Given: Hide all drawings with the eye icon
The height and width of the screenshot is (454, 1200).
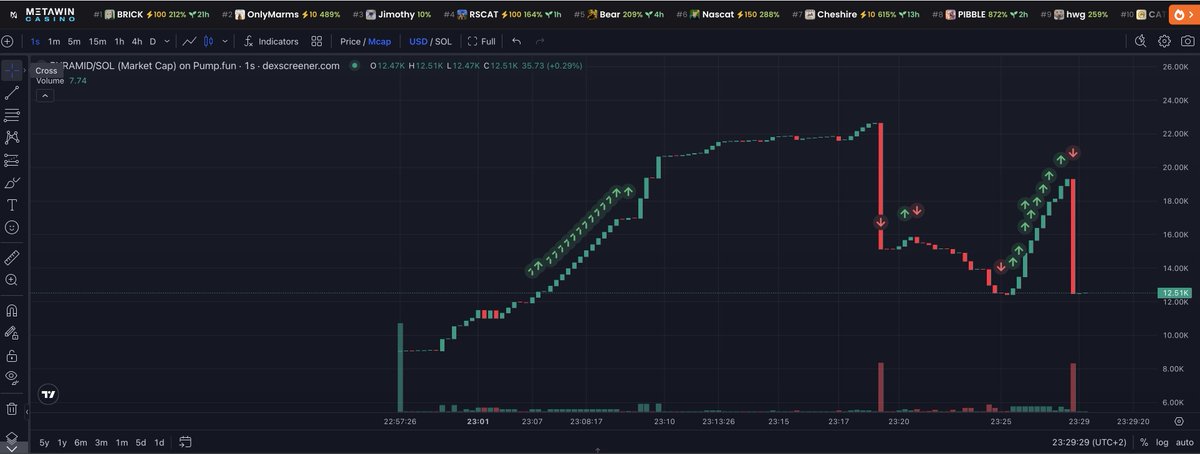Looking at the screenshot, I should pyautogui.click(x=12, y=377).
